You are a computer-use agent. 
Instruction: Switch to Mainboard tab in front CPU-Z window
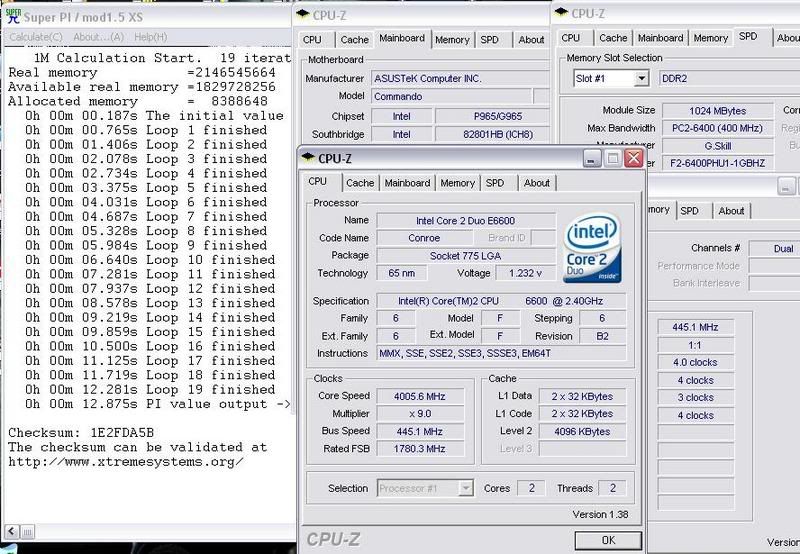click(x=408, y=183)
